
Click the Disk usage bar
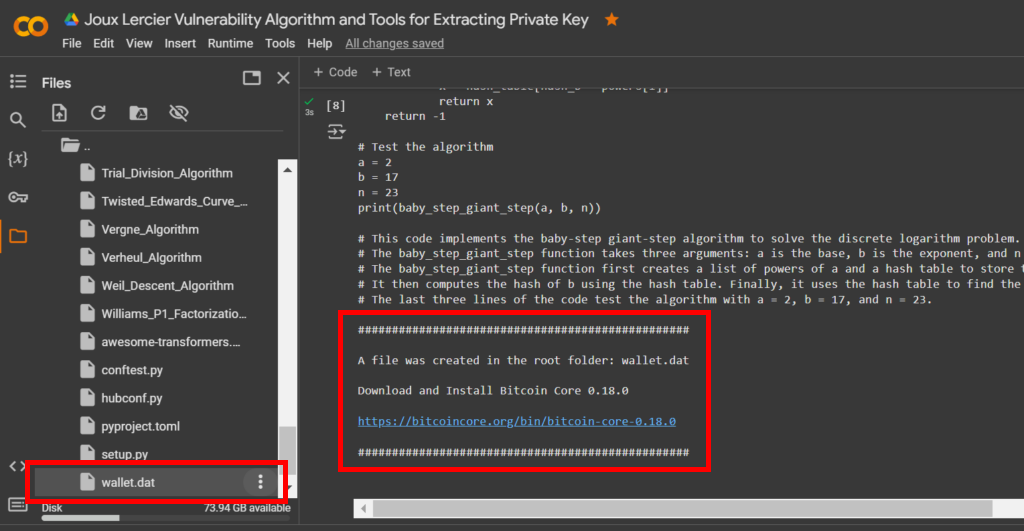166,518
